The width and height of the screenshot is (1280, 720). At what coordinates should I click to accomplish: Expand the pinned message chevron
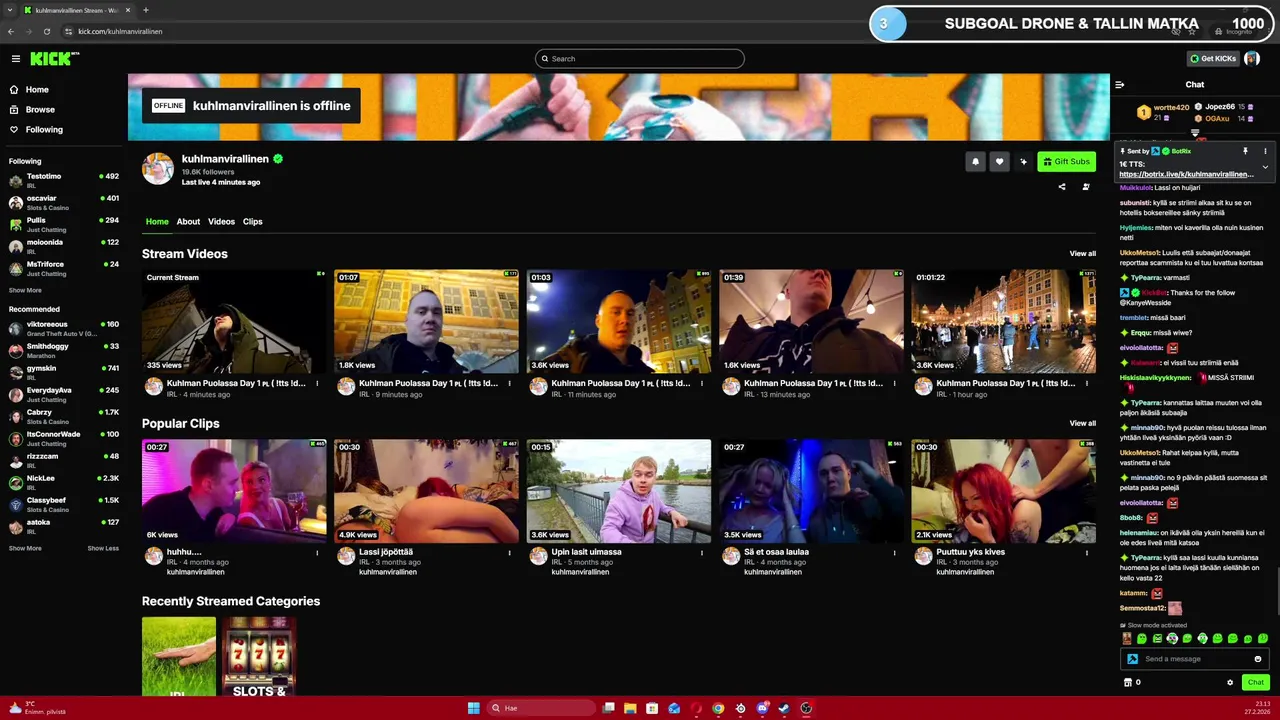pyautogui.click(x=1265, y=167)
